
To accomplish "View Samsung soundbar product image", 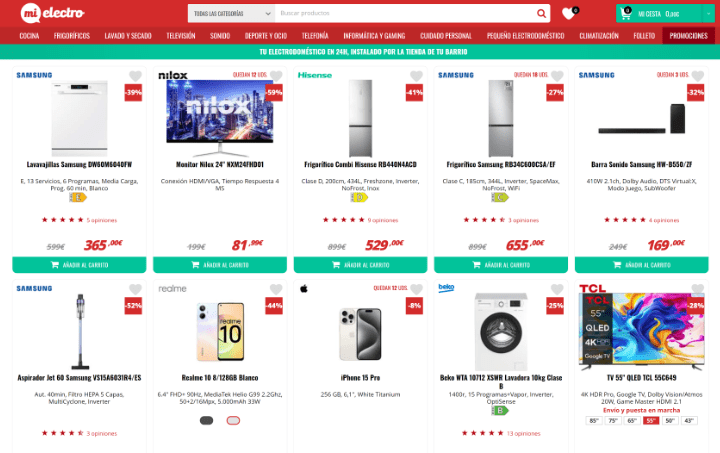I will pos(641,118).
